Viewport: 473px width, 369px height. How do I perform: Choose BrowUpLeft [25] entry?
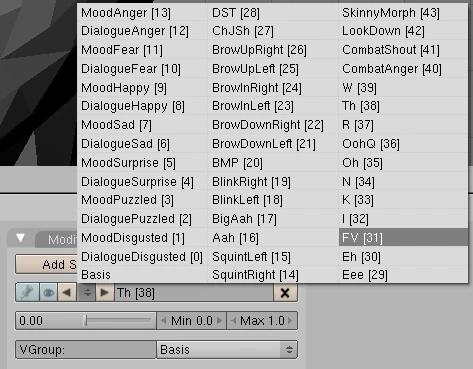pos(273,69)
